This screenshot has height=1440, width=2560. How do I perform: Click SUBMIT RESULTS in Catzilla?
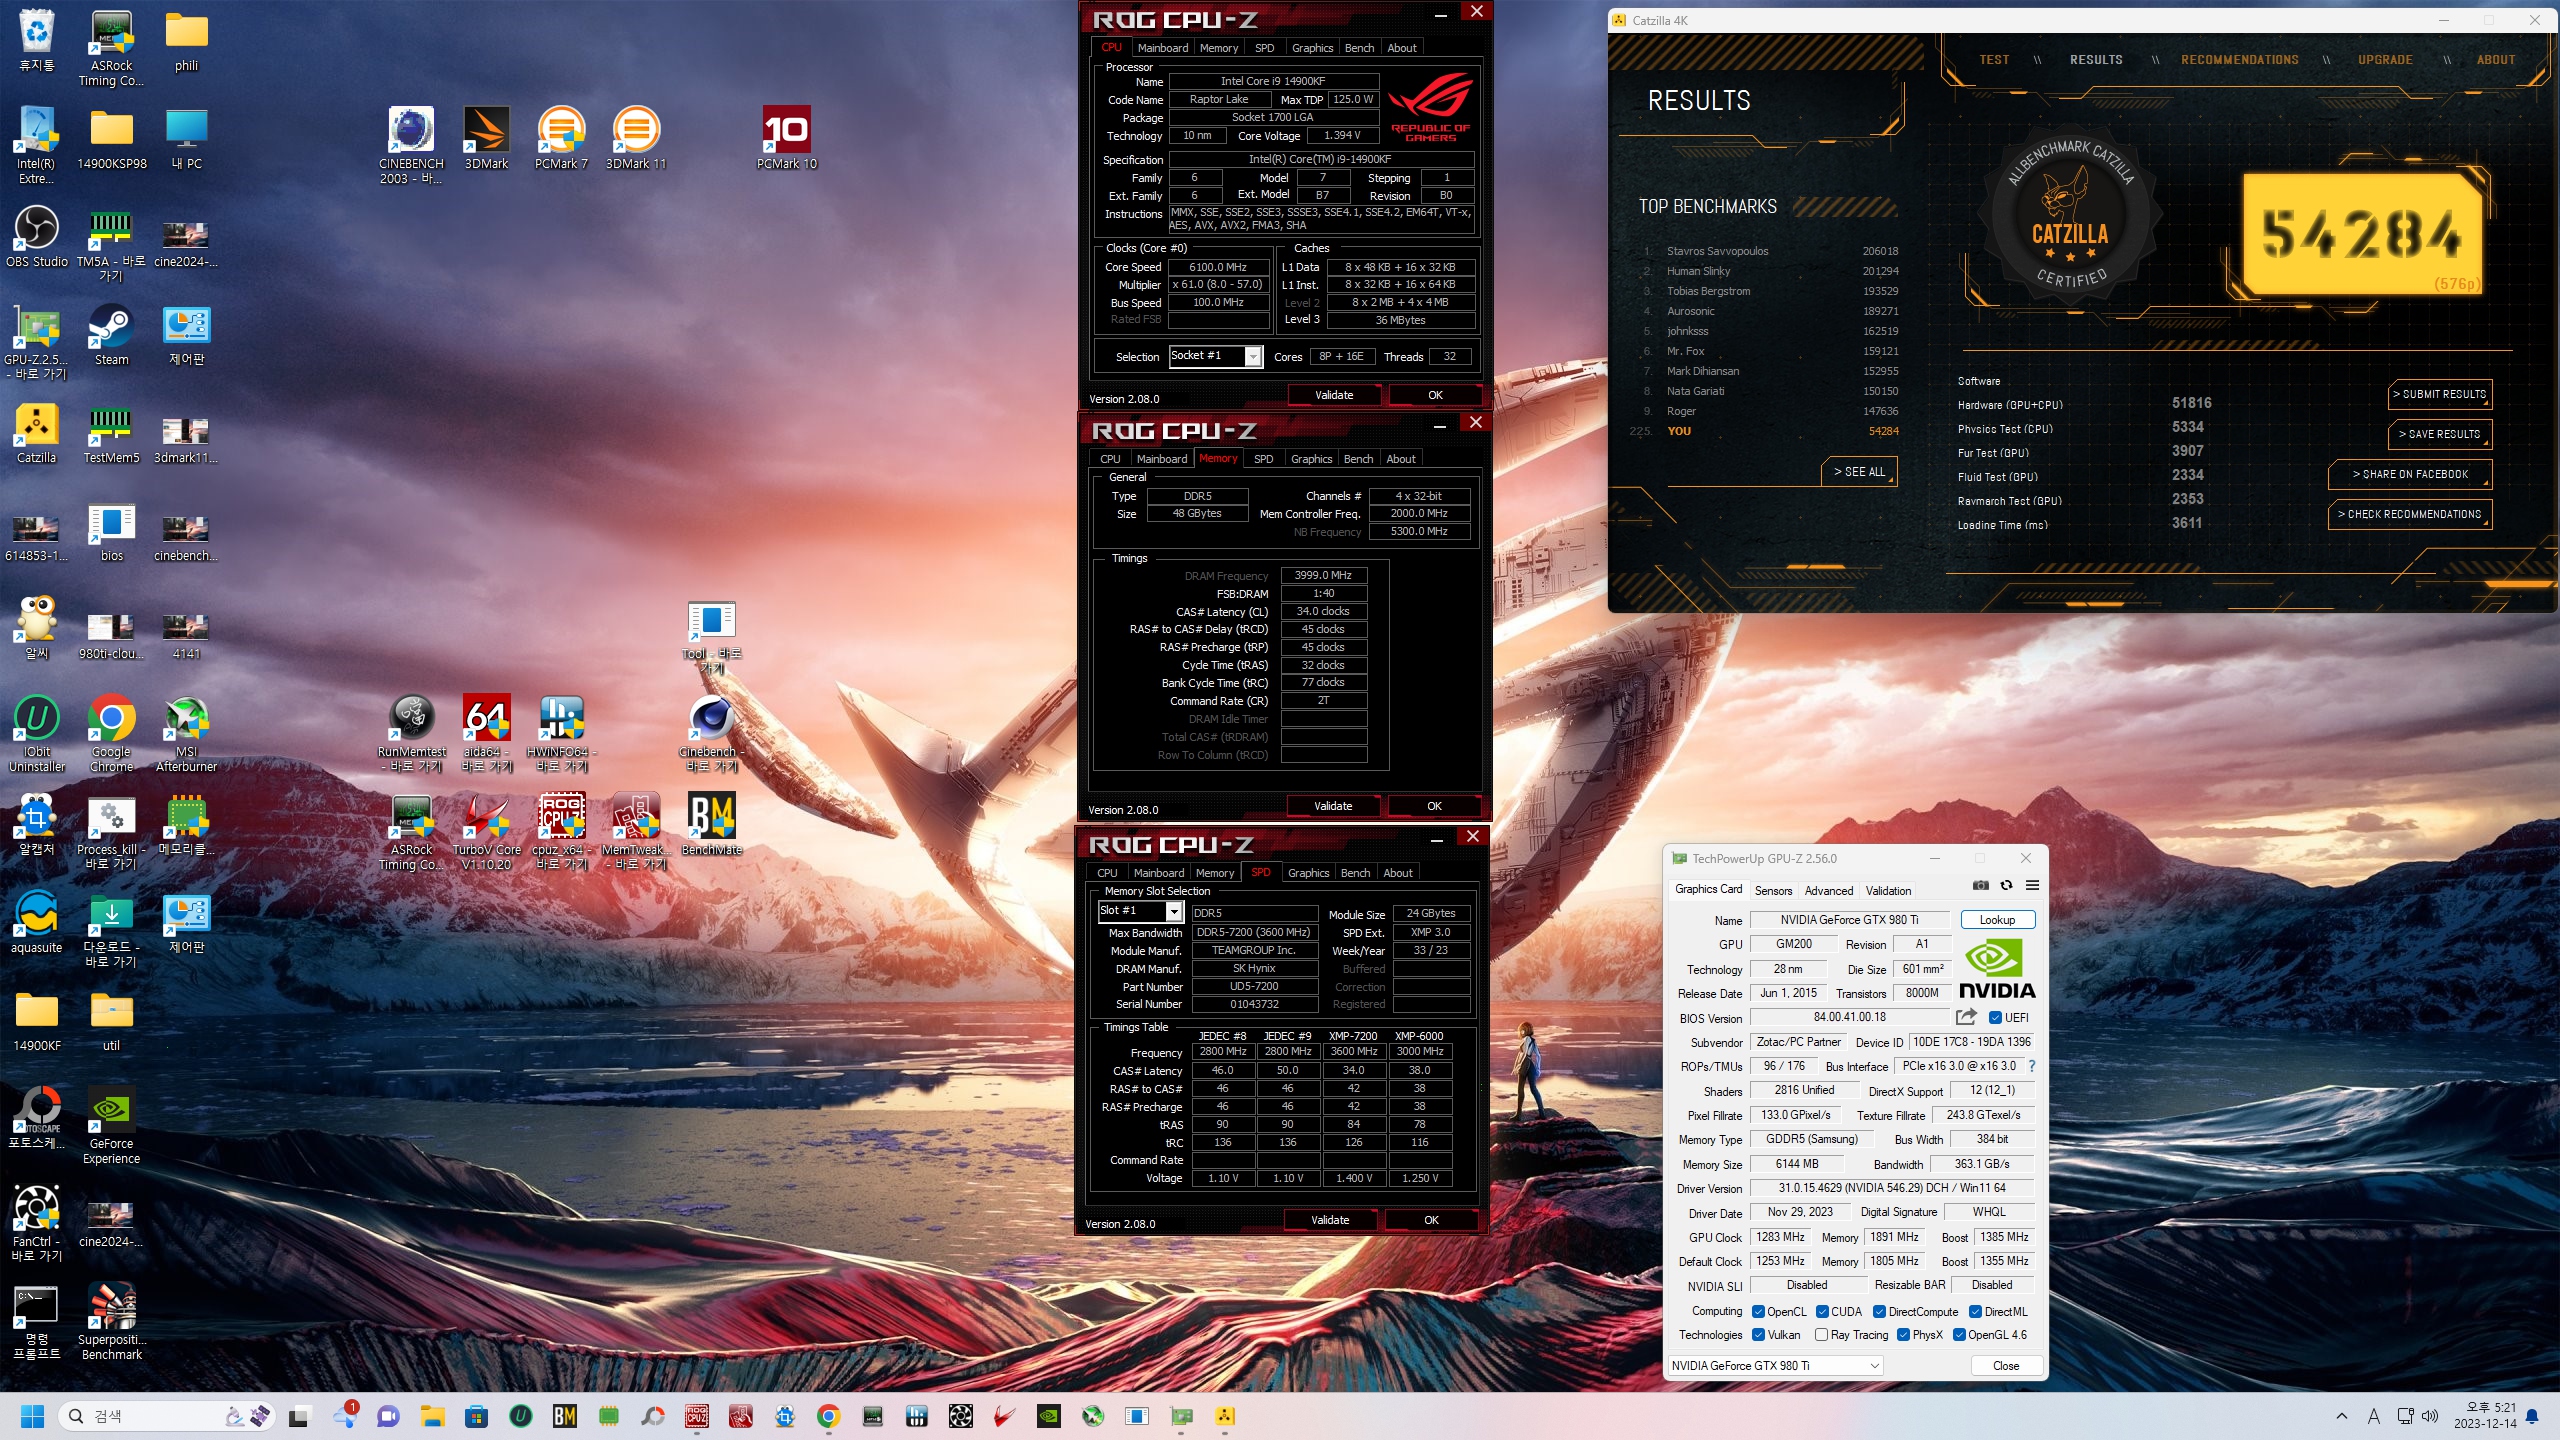[2440, 394]
